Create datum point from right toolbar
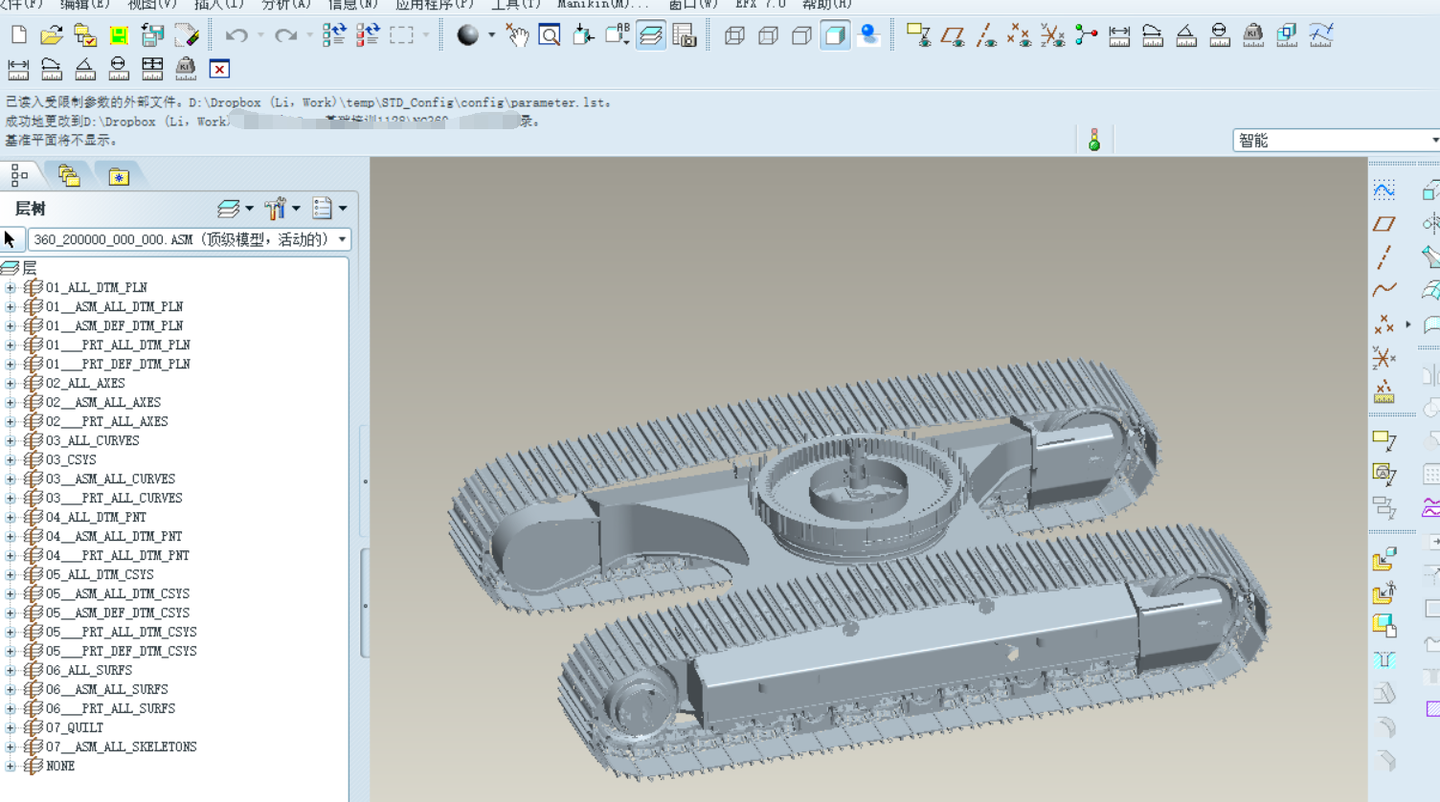The width and height of the screenshot is (1440, 802). pyautogui.click(x=1384, y=324)
